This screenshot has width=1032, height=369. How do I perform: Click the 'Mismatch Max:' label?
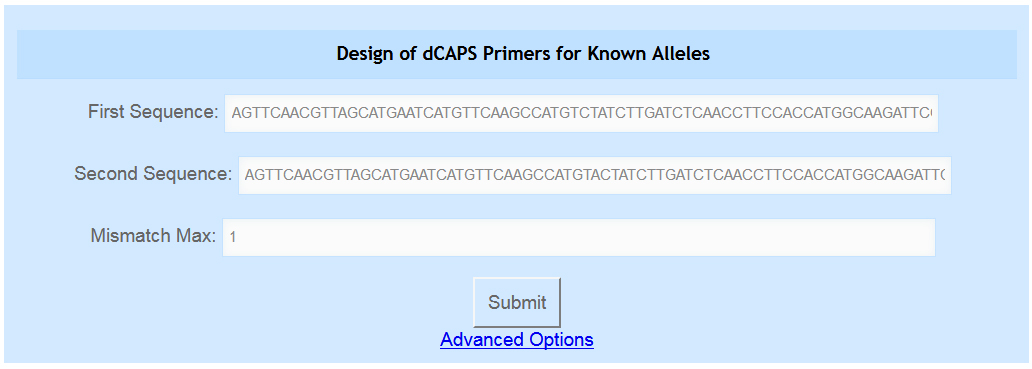coord(153,236)
